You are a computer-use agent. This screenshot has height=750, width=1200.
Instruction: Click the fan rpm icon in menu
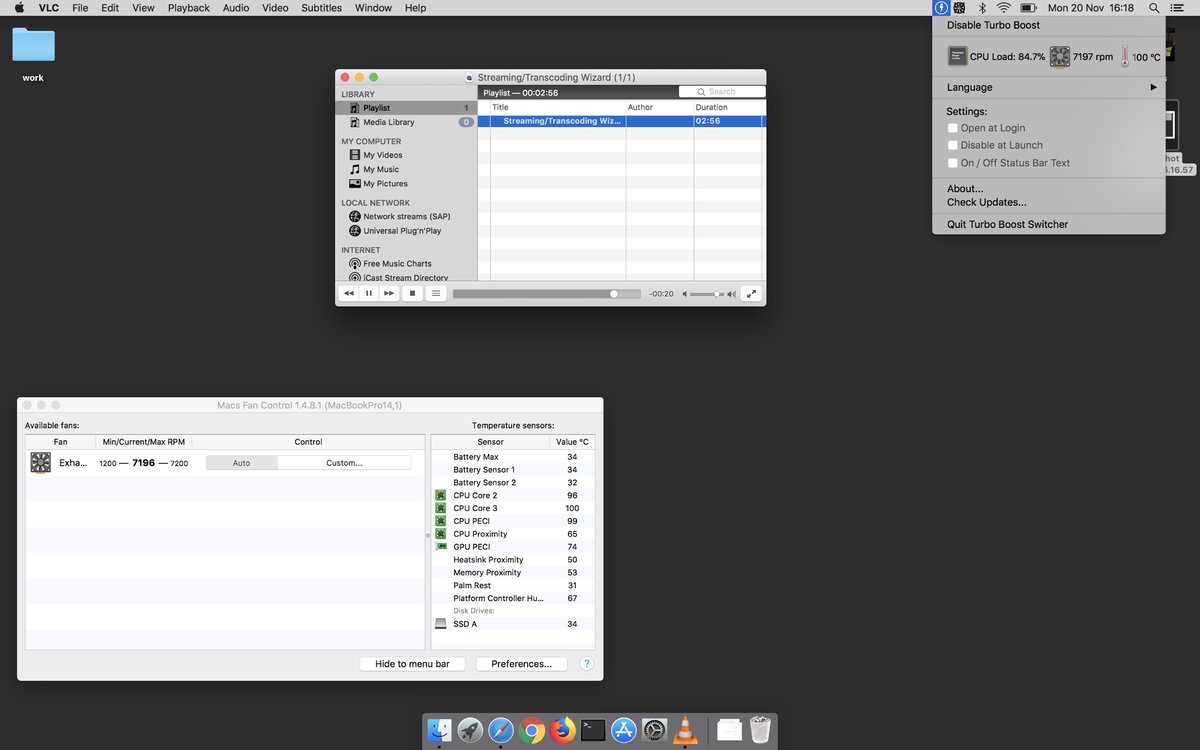tap(1059, 57)
